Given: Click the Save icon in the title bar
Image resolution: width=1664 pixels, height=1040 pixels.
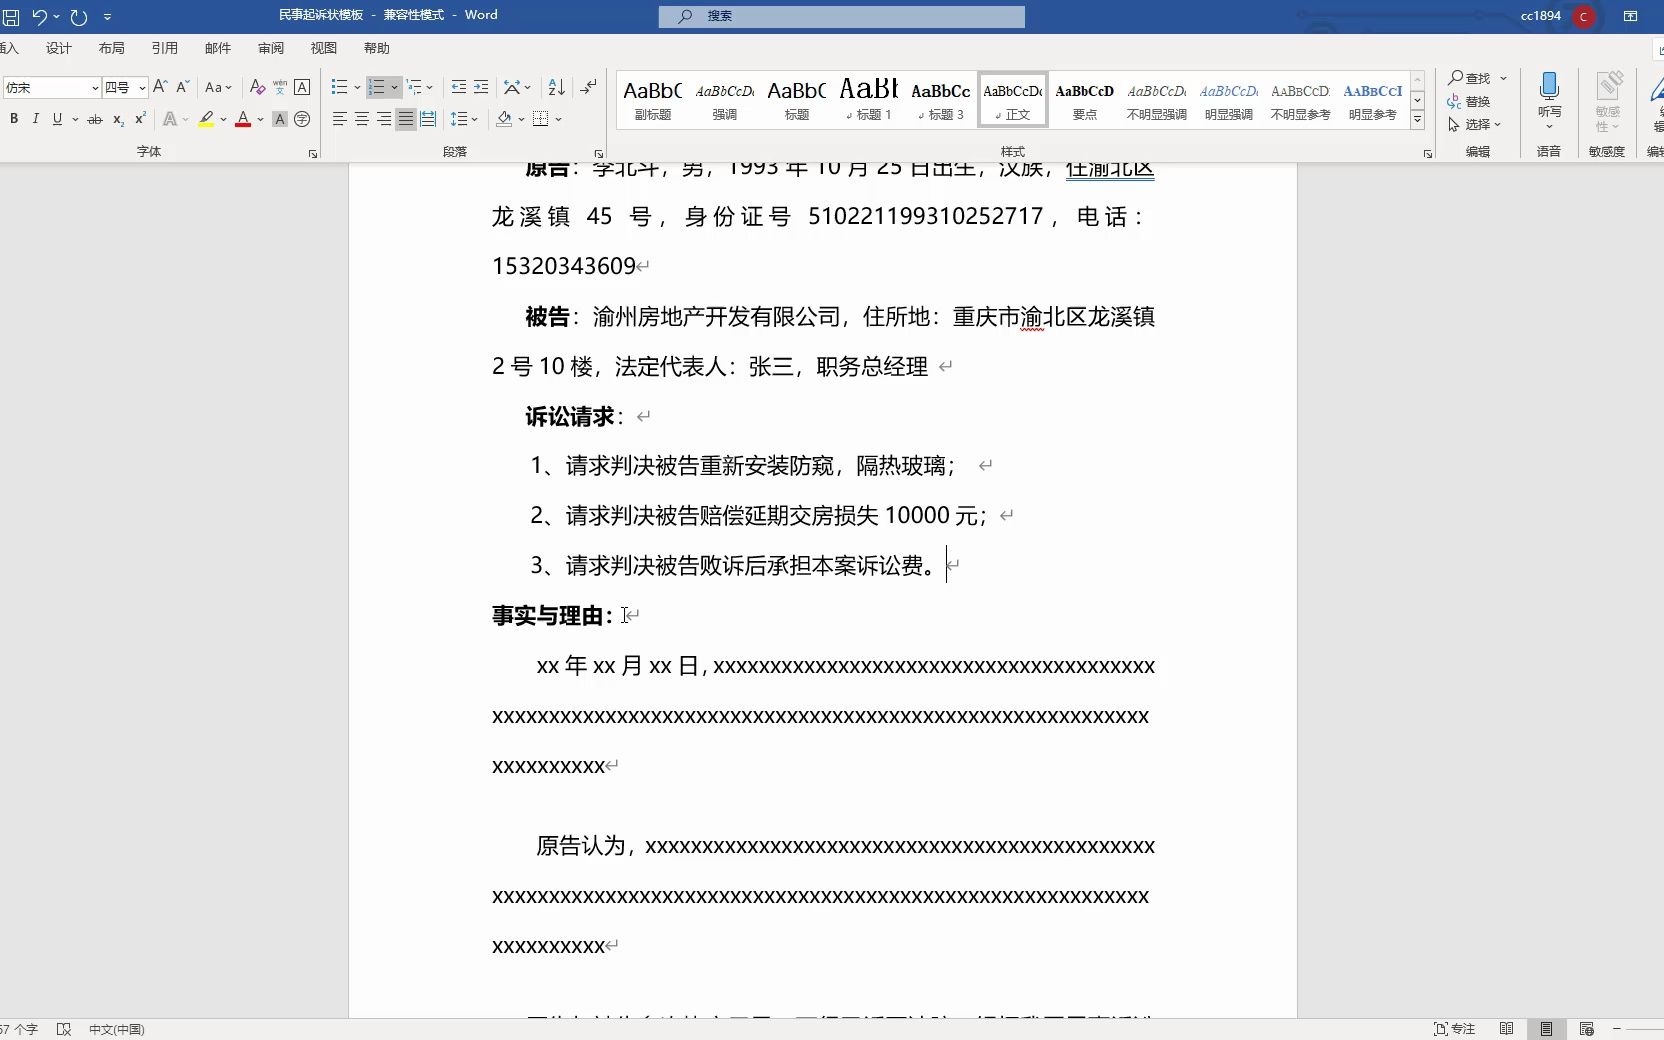Looking at the screenshot, I should click(x=11, y=17).
